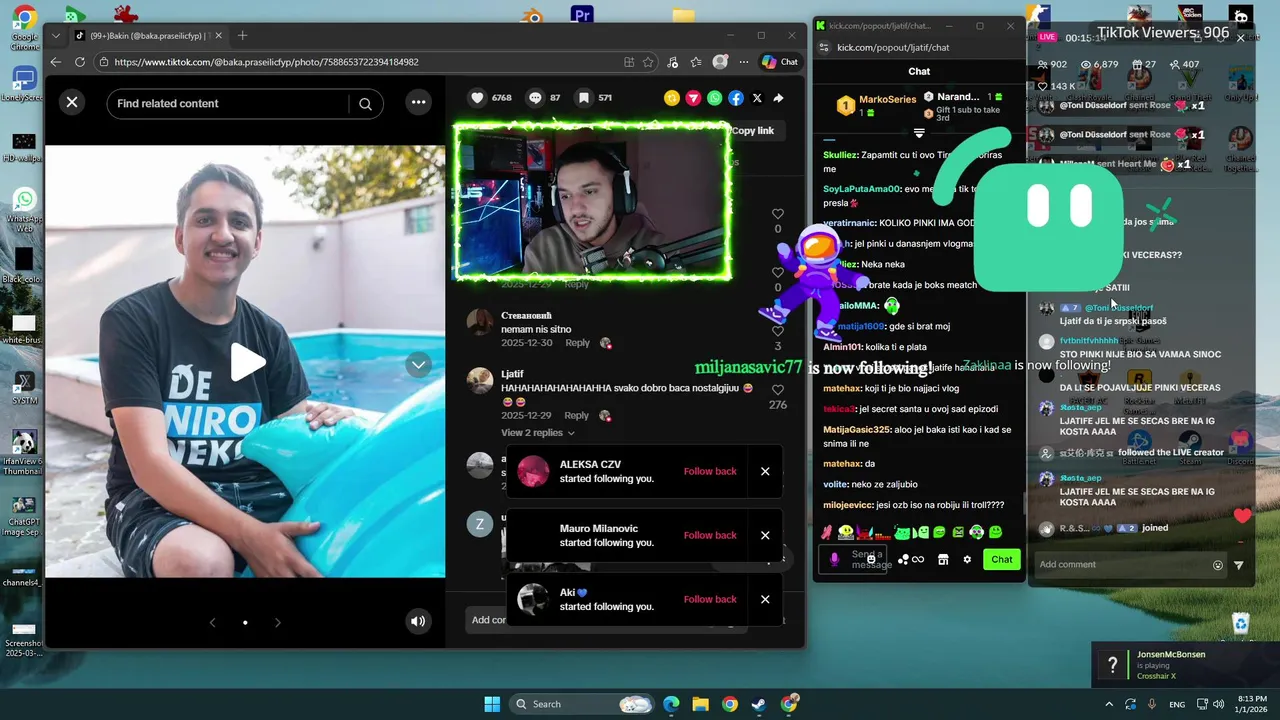
Task: Follow back ALEKSA CZV
Action: pyautogui.click(x=710, y=471)
